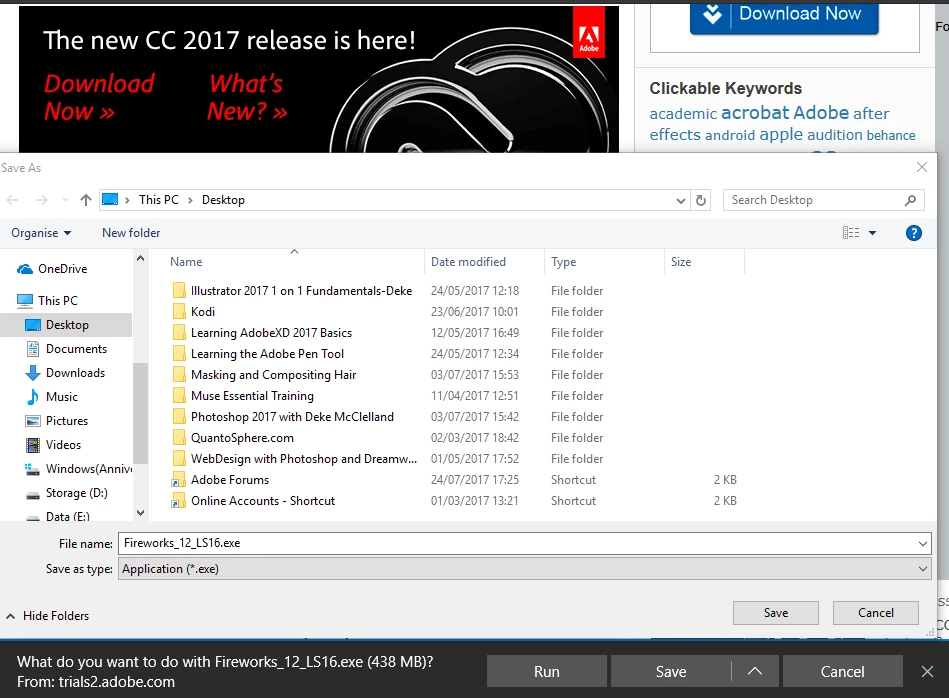The width and height of the screenshot is (949, 698).
Task: Click the search magnifier icon
Action: [x=910, y=200]
